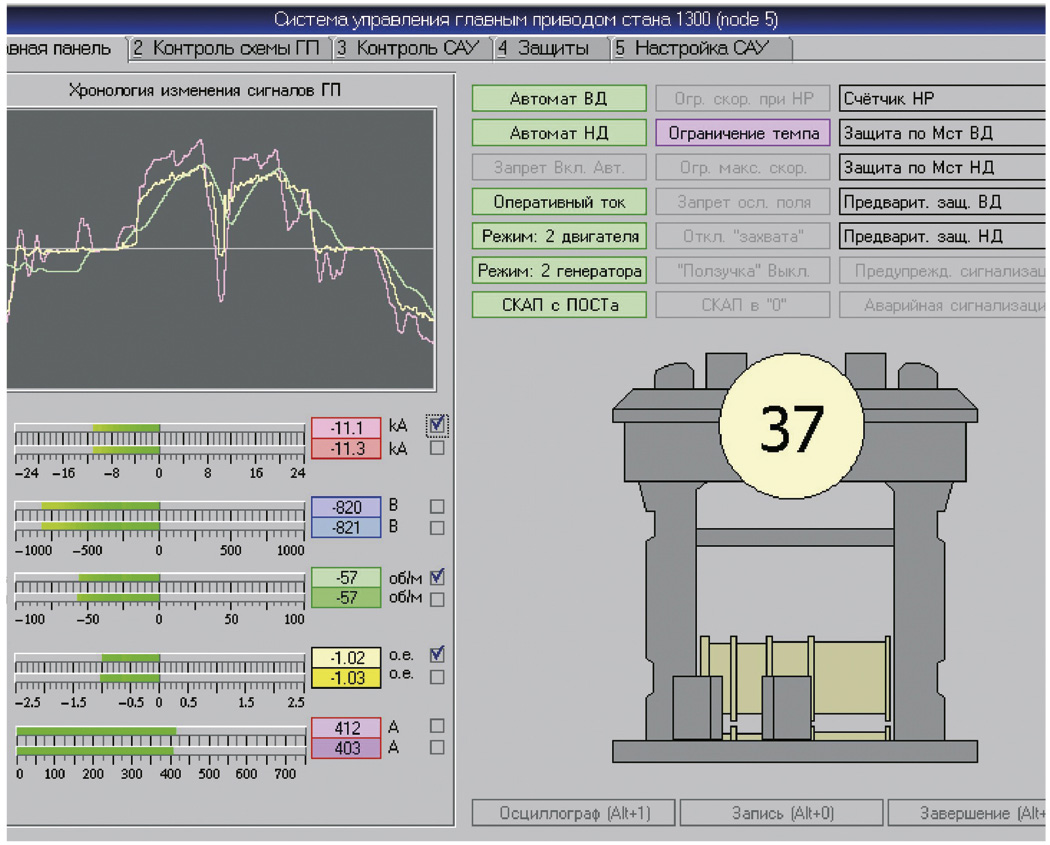Open the Осциллограф (Alt+1) button
The image size is (1050, 845).
click(x=574, y=813)
